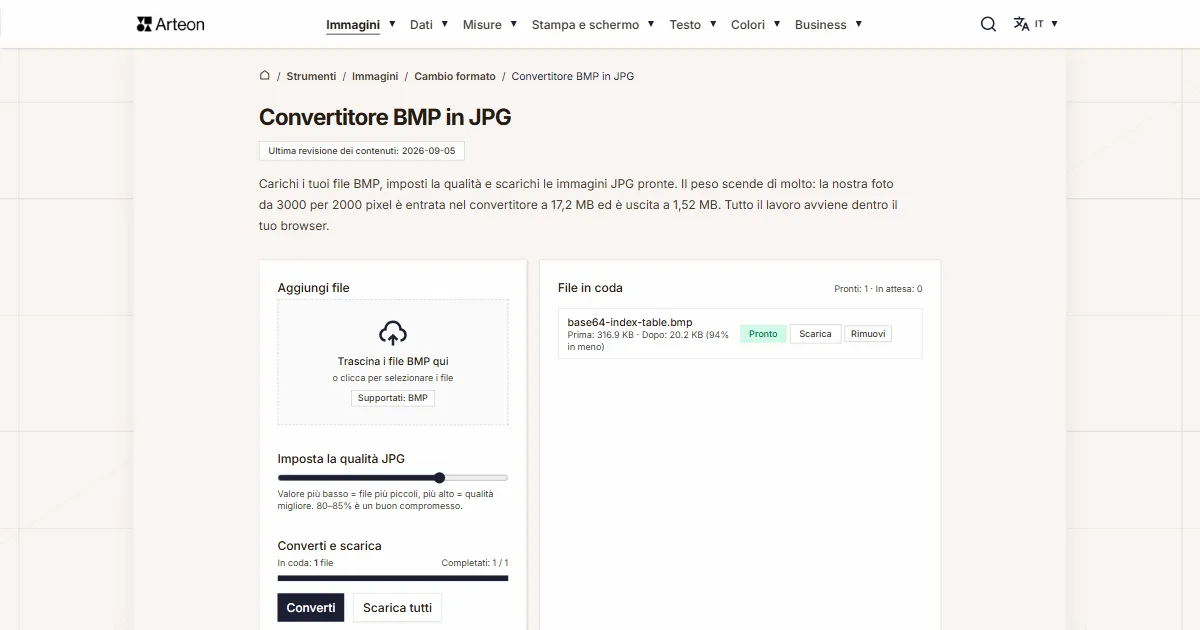Open the site search magnifier icon
The height and width of the screenshot is (630, 1200).
pos(988,24)
